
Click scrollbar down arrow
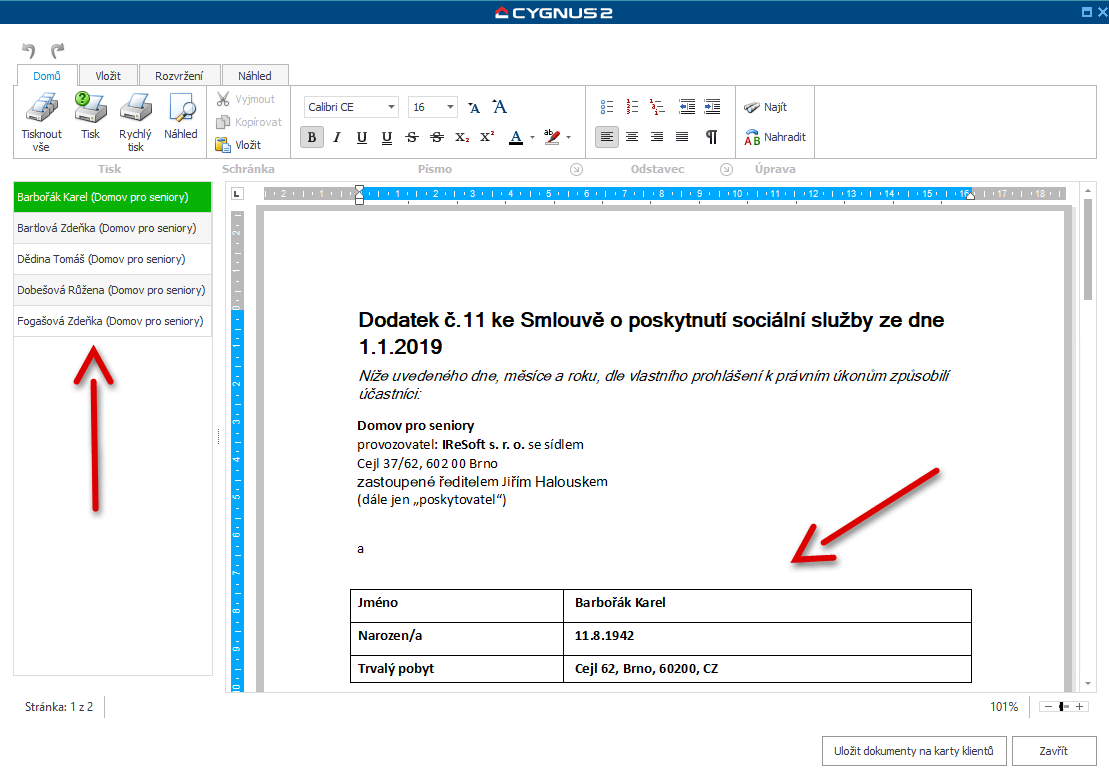click(1088, 684)
